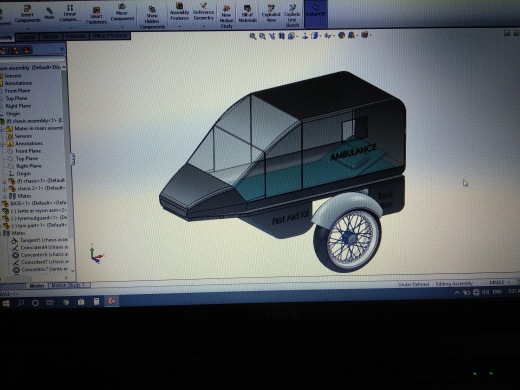Screen dimensions: 520x390
Task: Click Show Hidden Components icon
Action: coord(152,18)
